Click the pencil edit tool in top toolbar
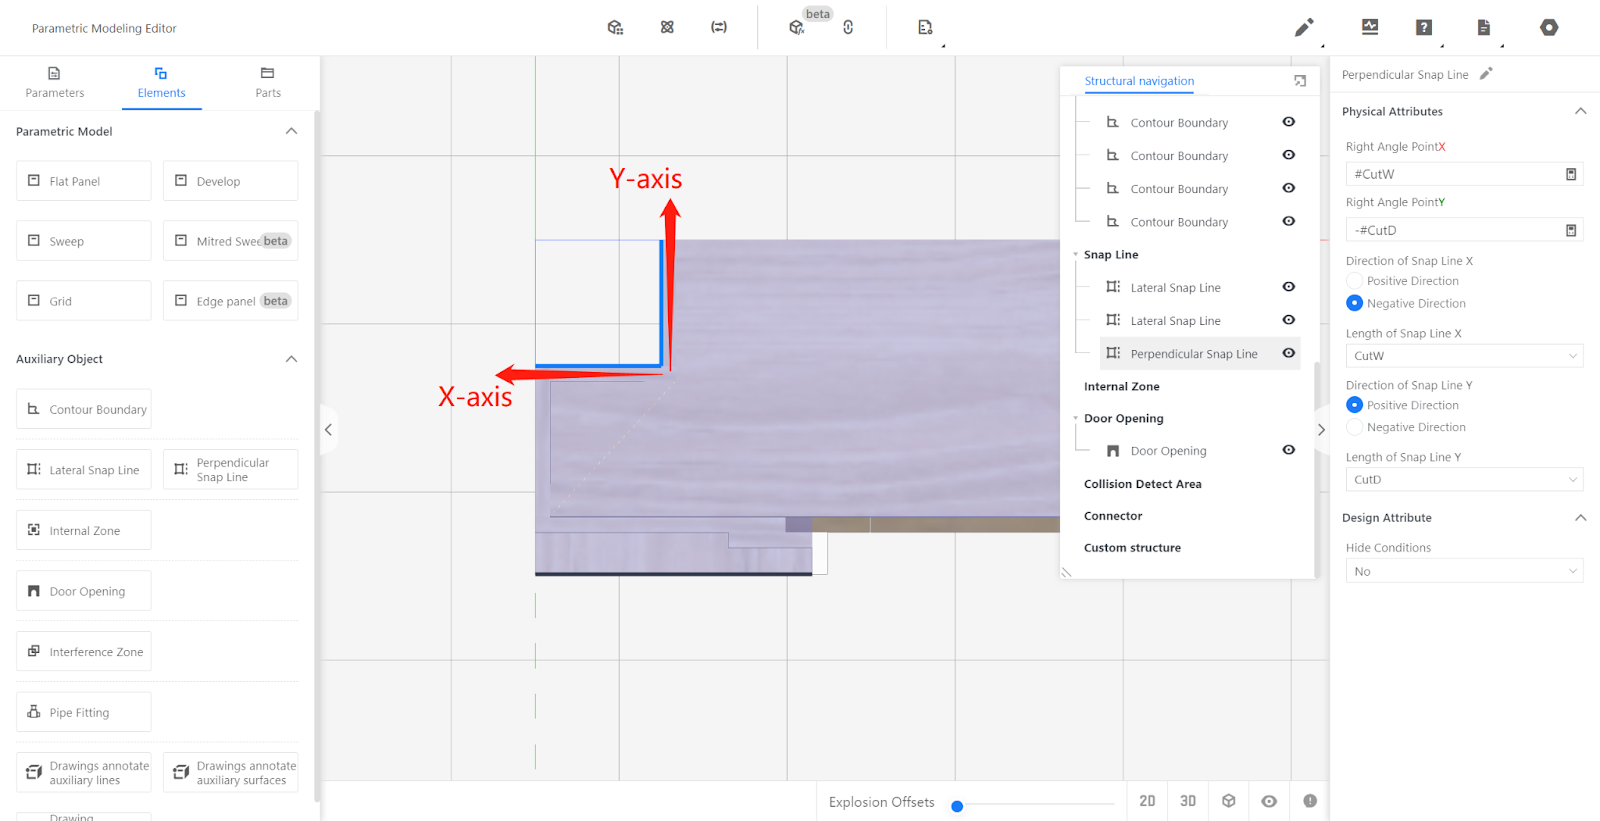This screenshot has height=821, width=1600. click(1304, 28)
